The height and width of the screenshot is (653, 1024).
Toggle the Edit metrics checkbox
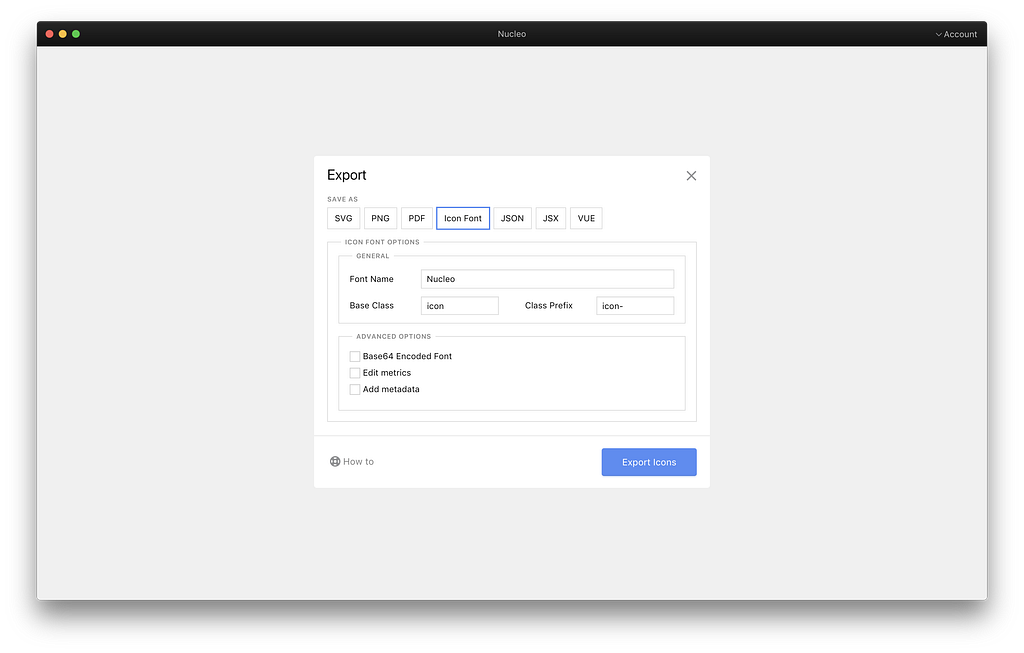[x=355, y=373]
